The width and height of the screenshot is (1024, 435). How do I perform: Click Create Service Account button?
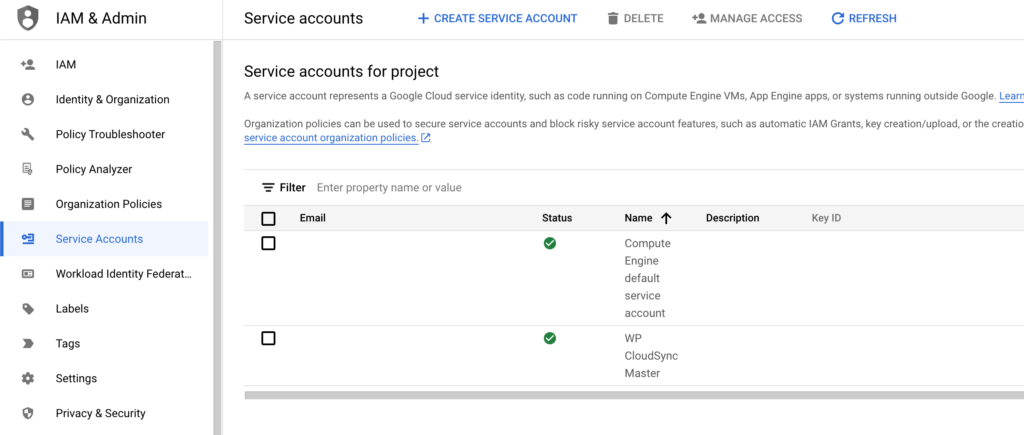coord(497,18)
